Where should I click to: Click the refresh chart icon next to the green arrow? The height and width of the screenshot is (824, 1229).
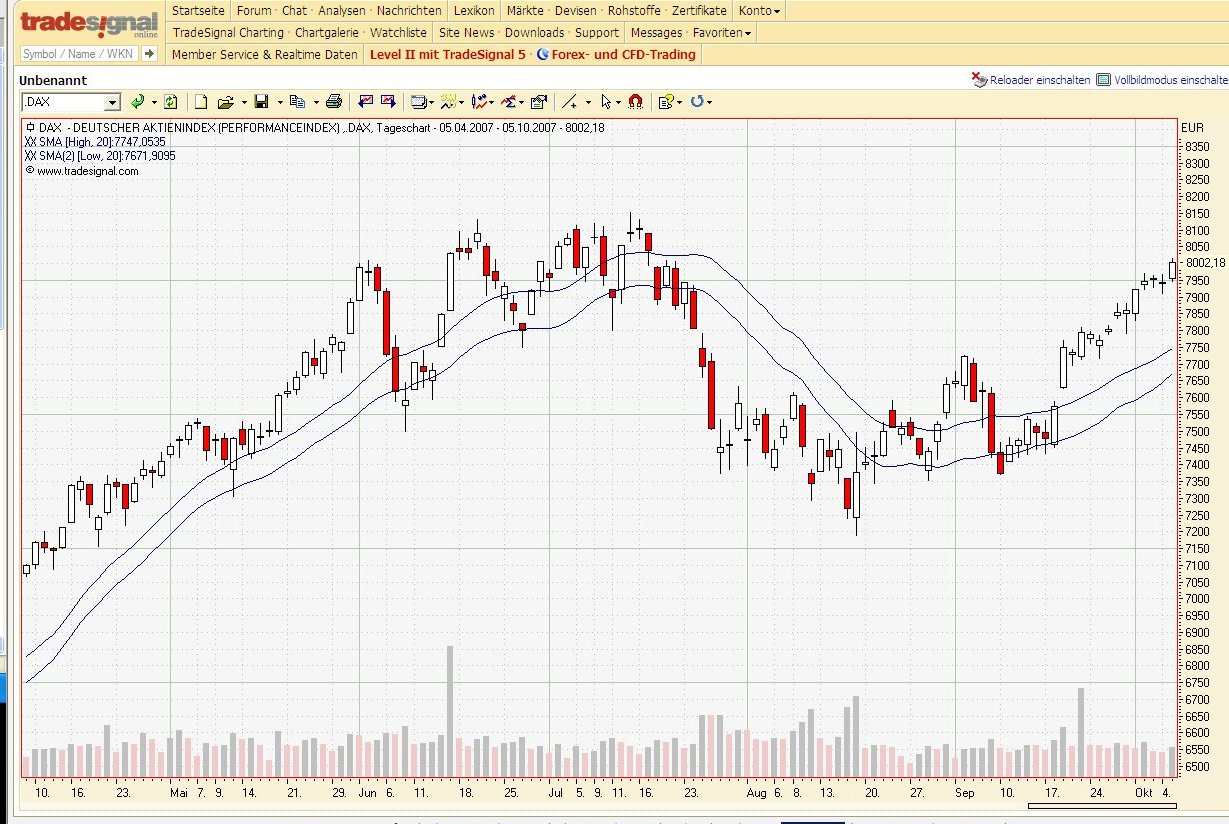170,102
